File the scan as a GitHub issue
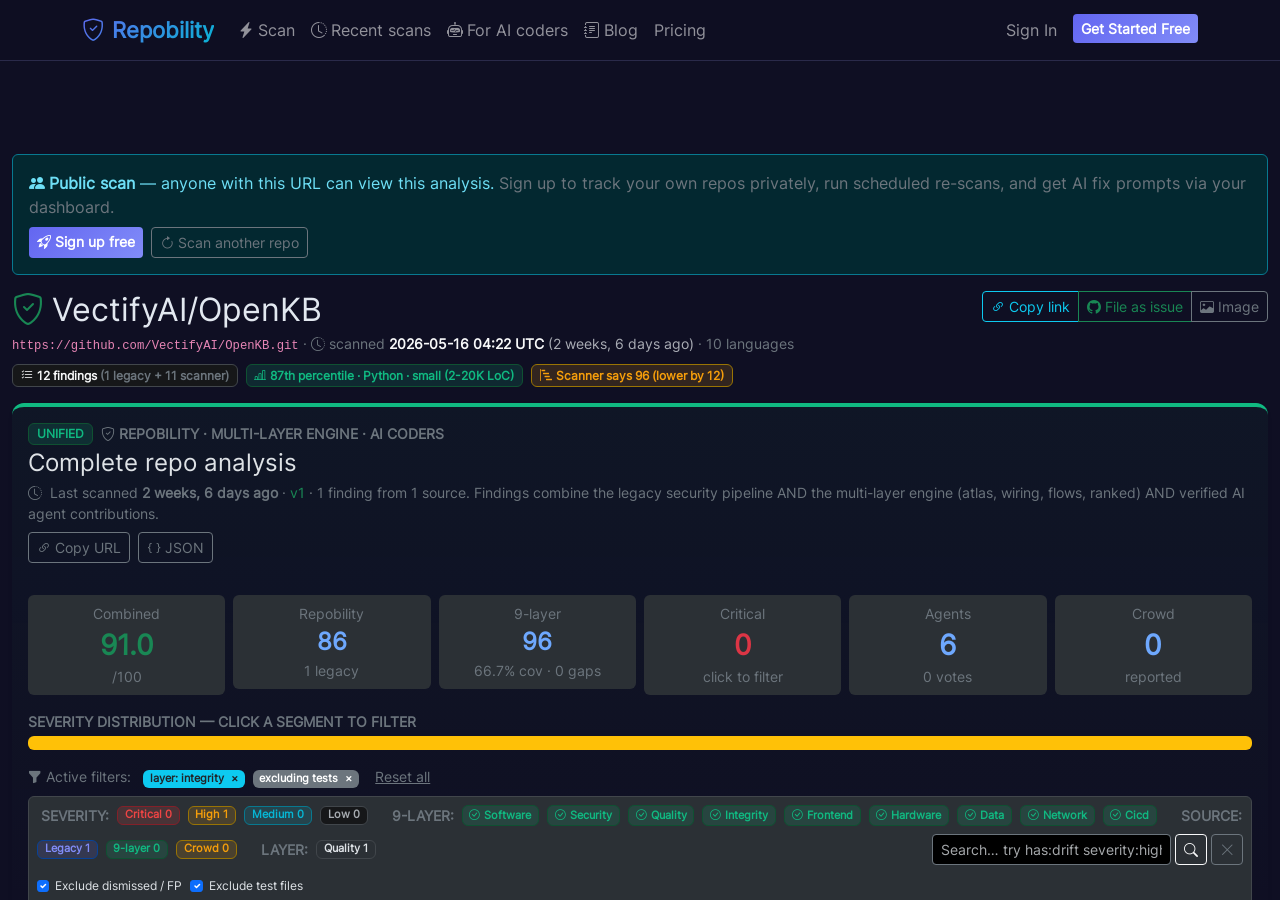Viewport: 1280px width, 900px height. [1135, 307]
